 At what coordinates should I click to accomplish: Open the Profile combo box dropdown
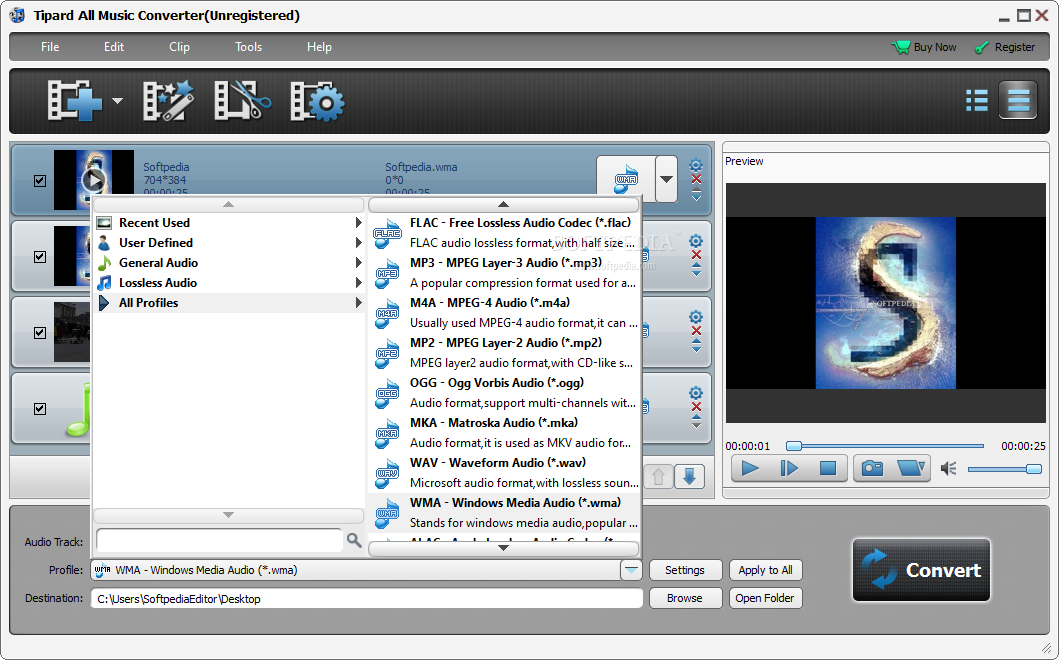[x=631, y=570]
